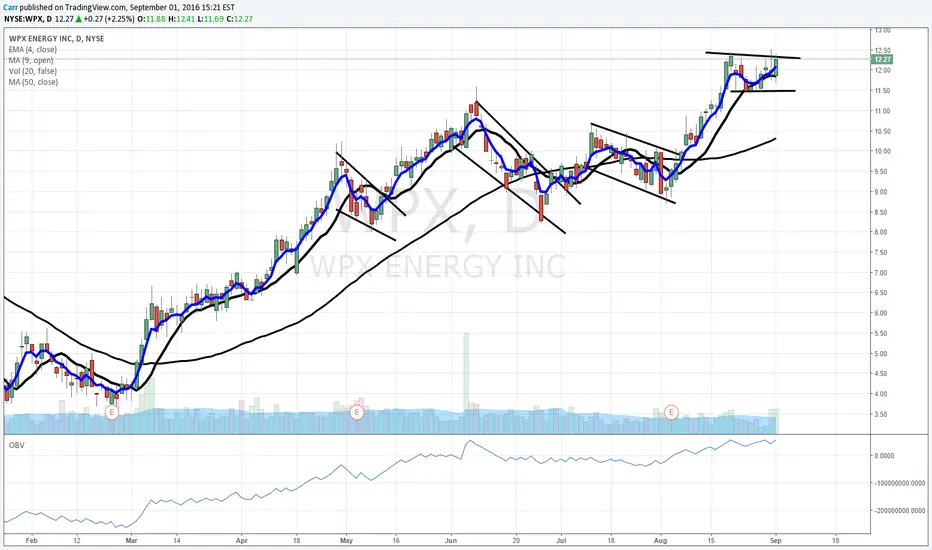Click the L:11.69 low value
Viewport: 932px width, 550px height.
(x=210, y=19)
